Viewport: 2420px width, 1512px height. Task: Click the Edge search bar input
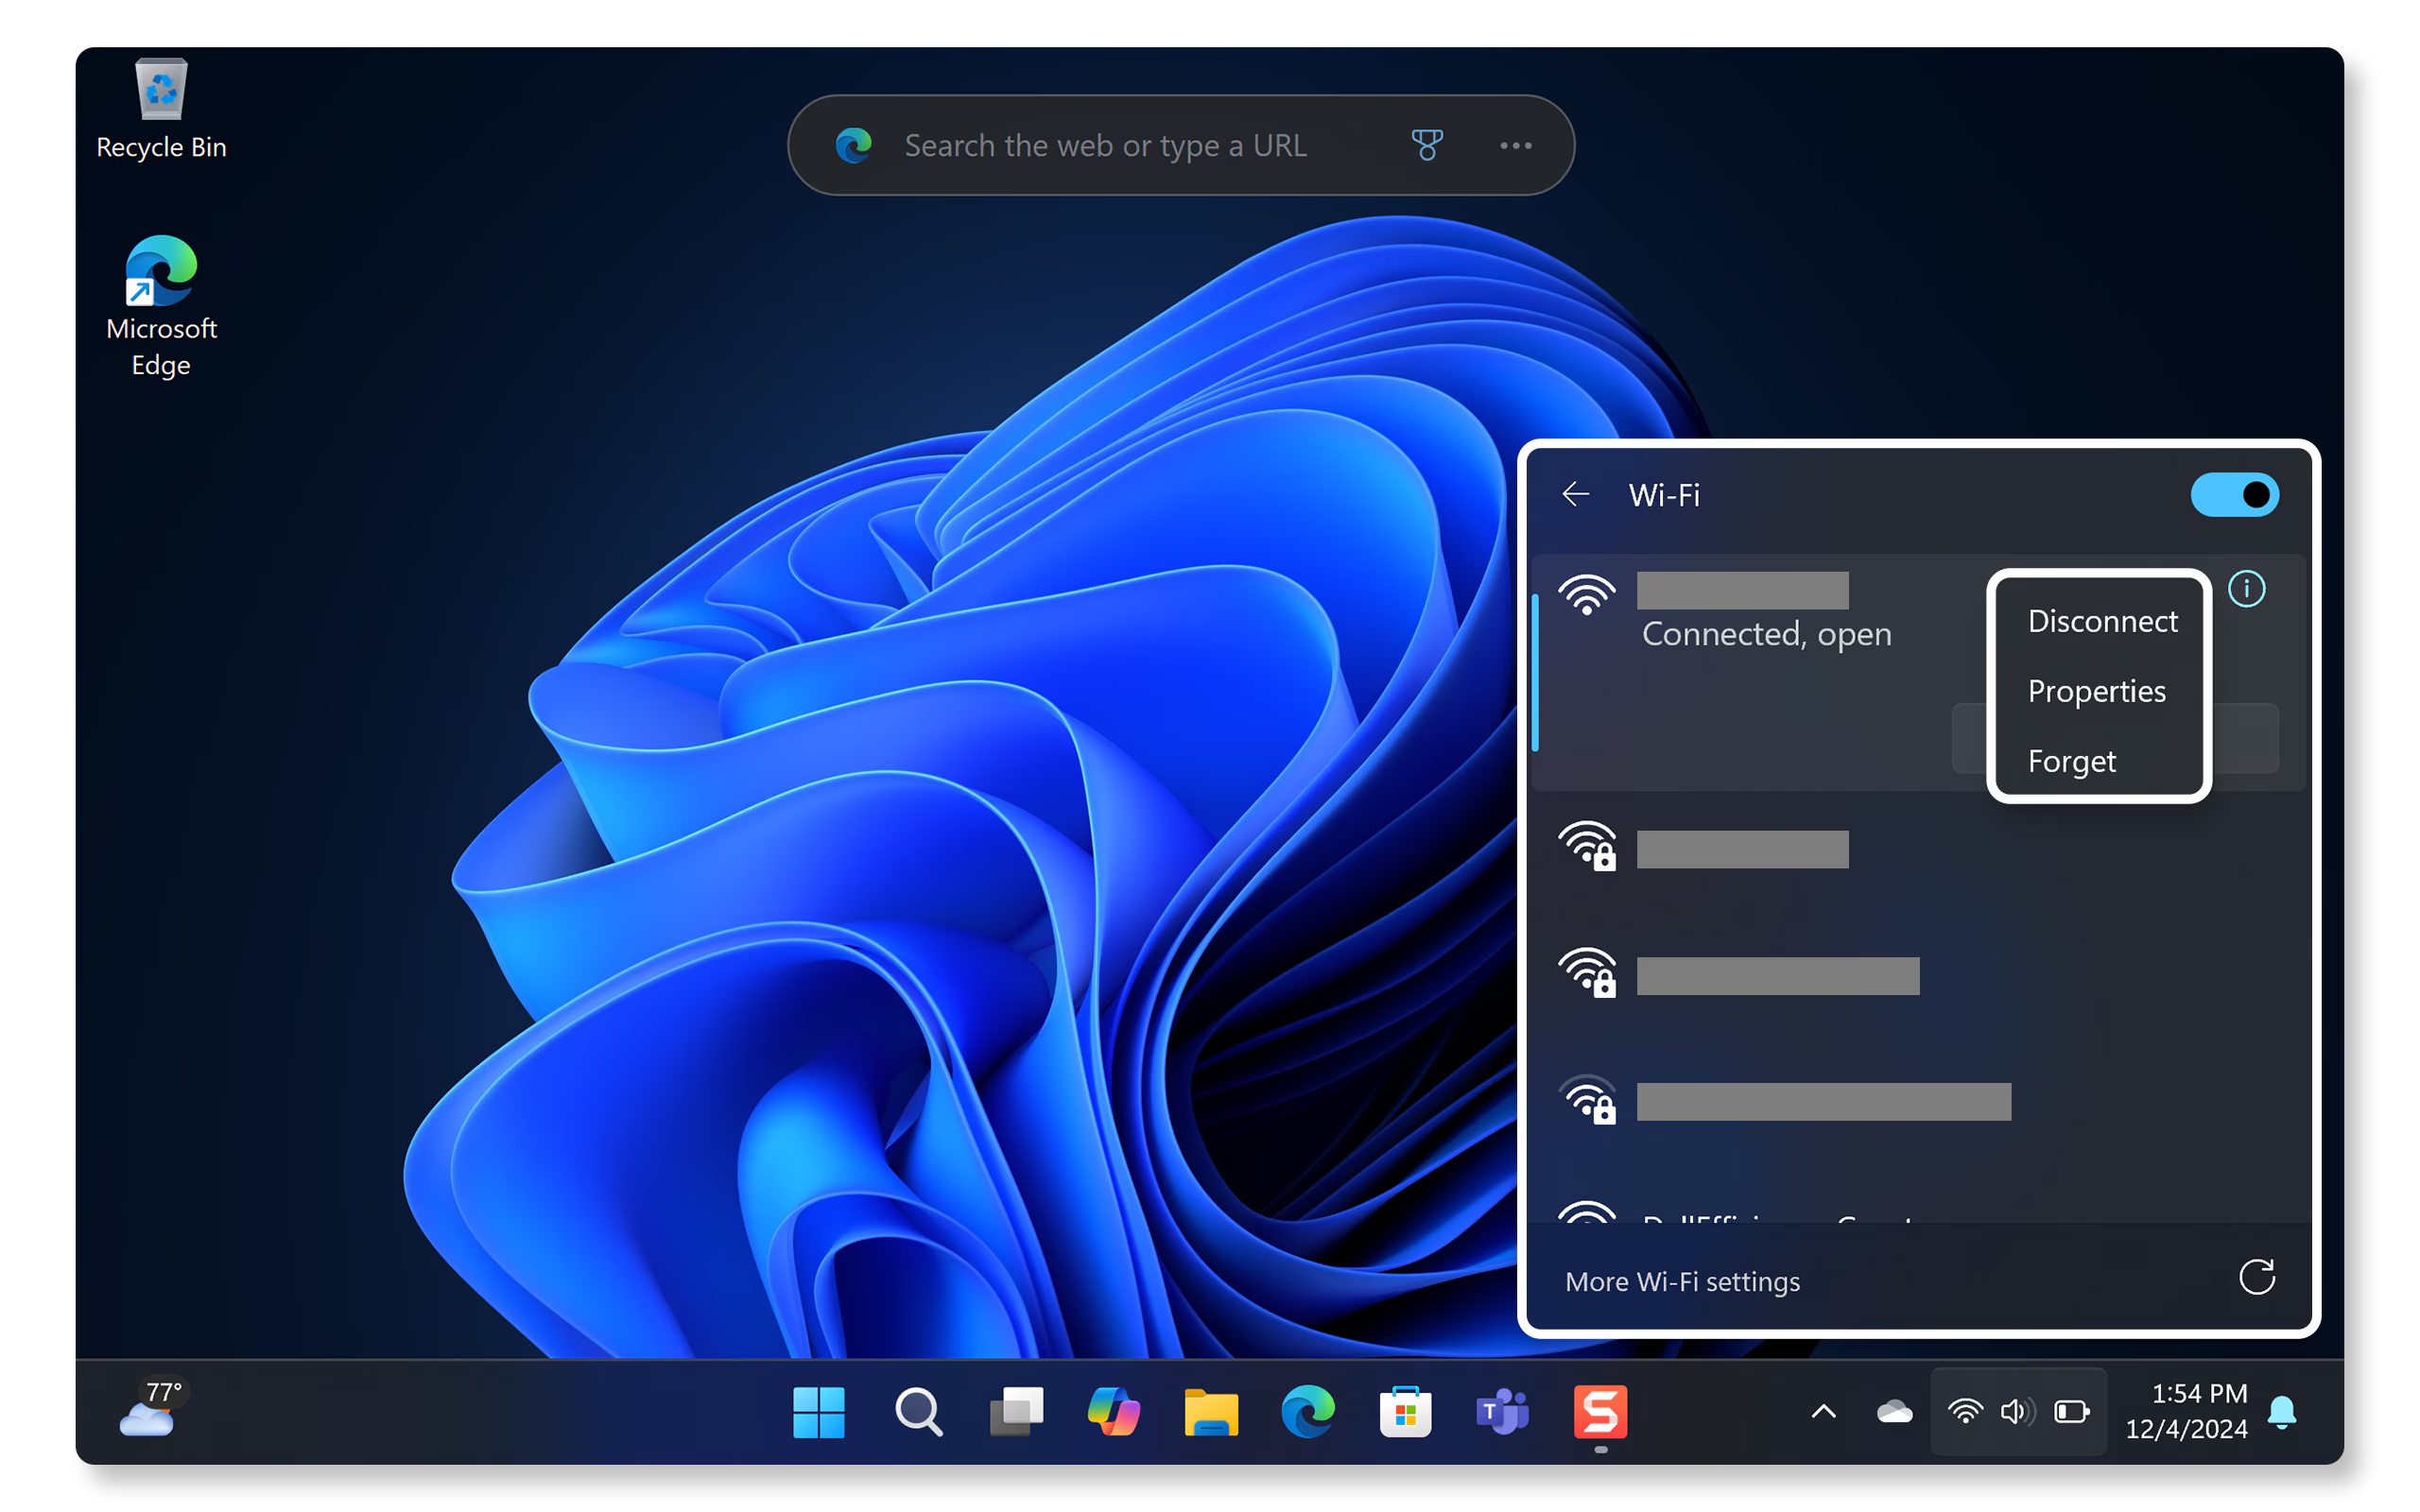(x=1105, y=146)
